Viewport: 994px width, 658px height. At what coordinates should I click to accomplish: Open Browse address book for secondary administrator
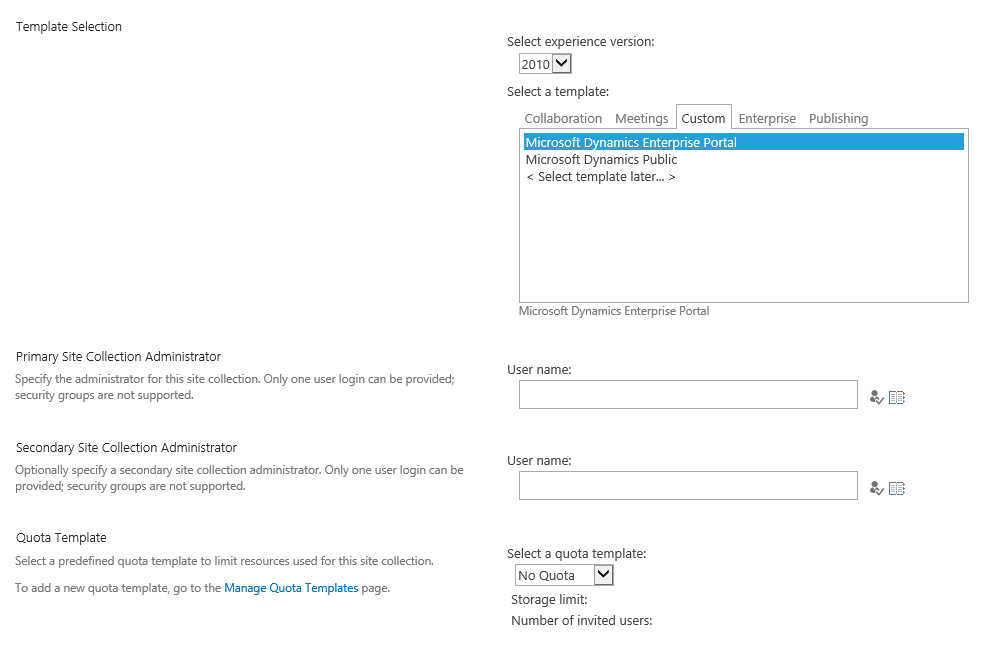pyautogui.click(x=897, y=488)
